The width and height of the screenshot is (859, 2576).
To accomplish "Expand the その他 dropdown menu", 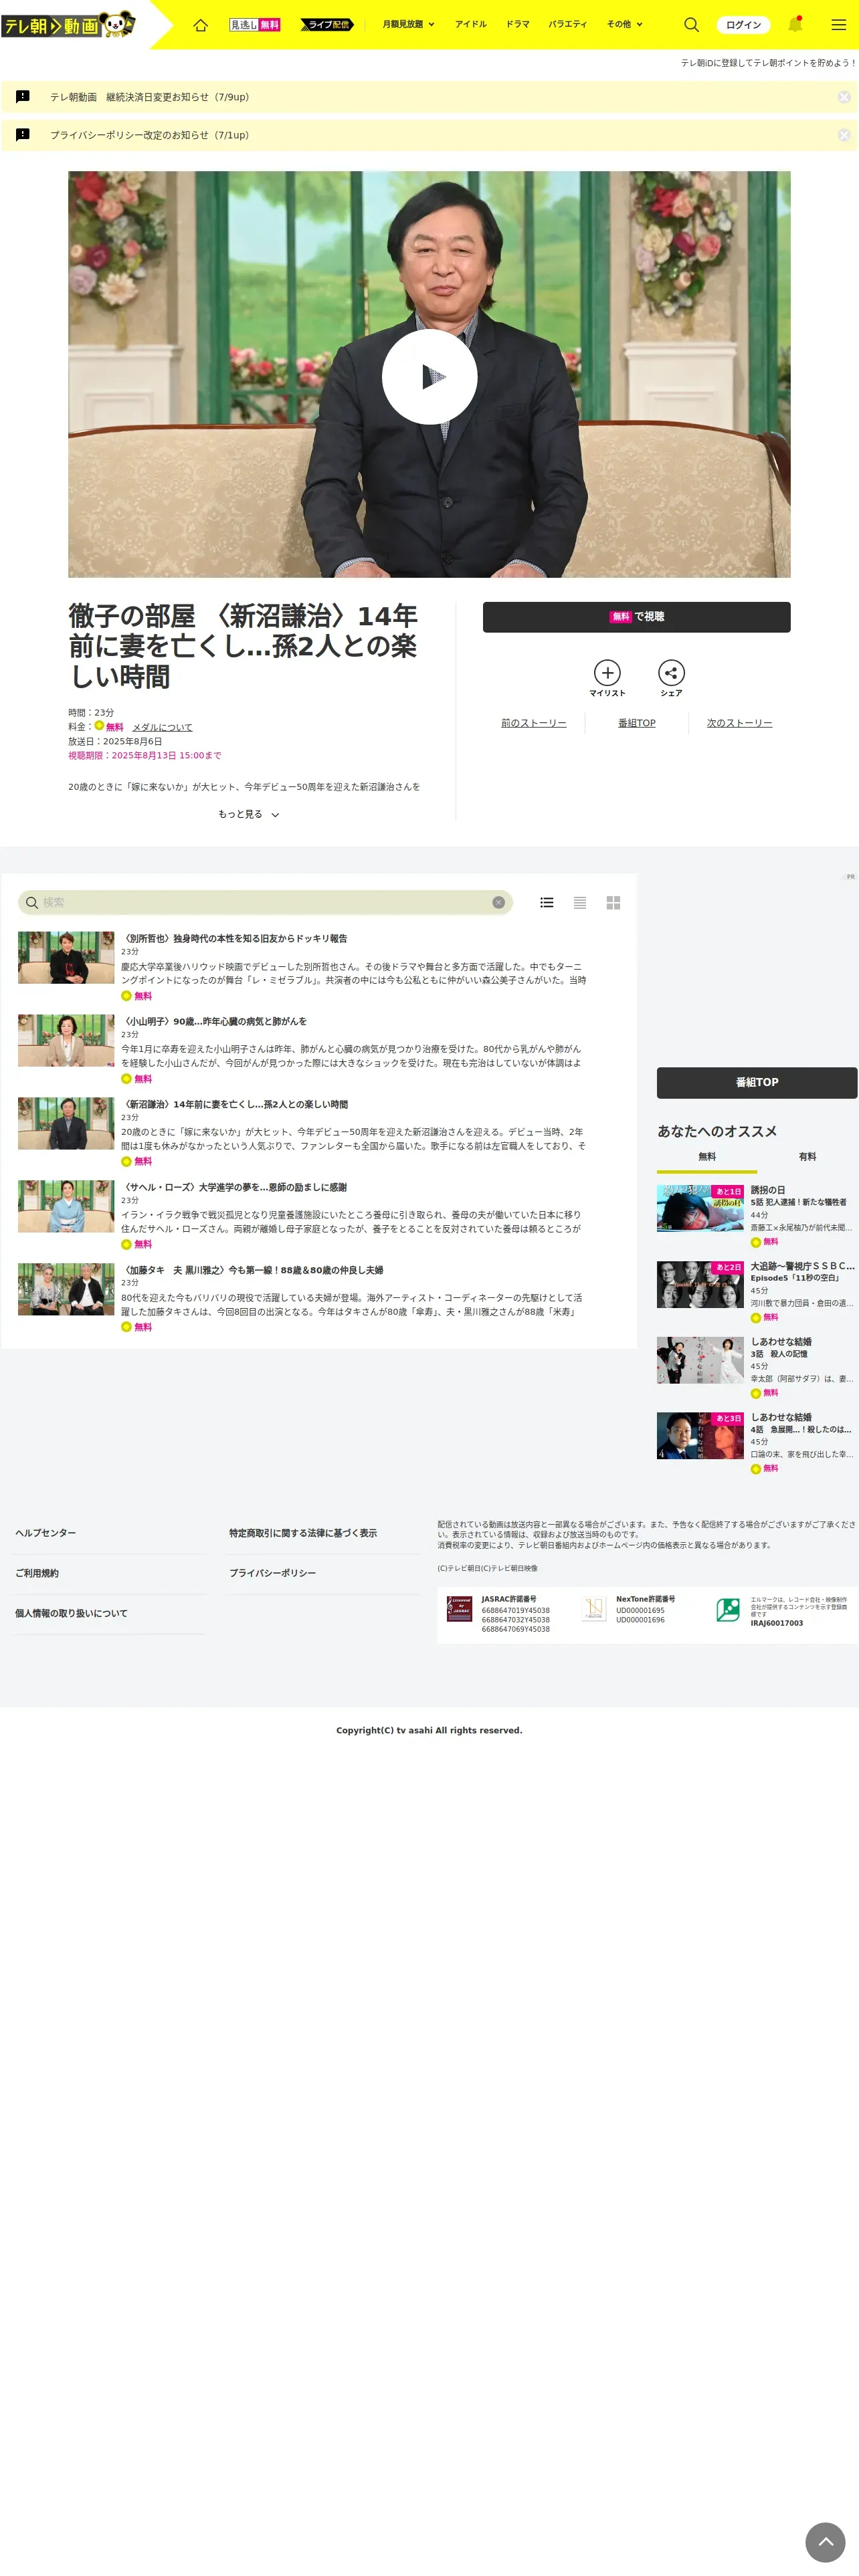I will point(625,24).
